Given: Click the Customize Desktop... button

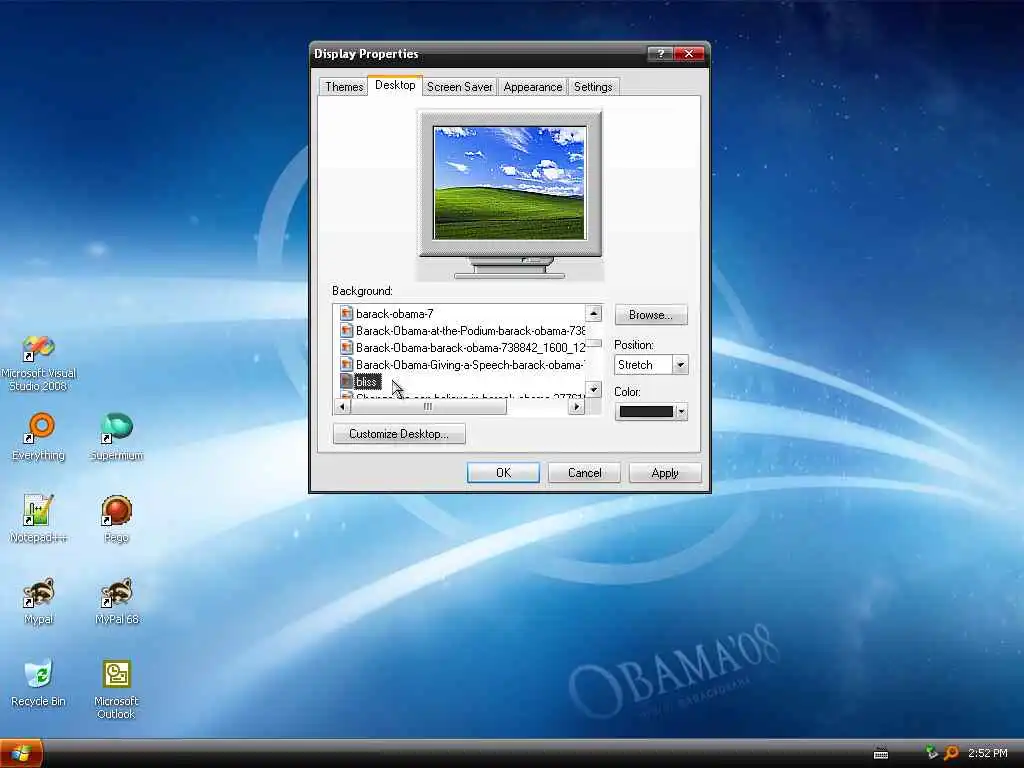Looking at the screenshot, I should [399, 434].
